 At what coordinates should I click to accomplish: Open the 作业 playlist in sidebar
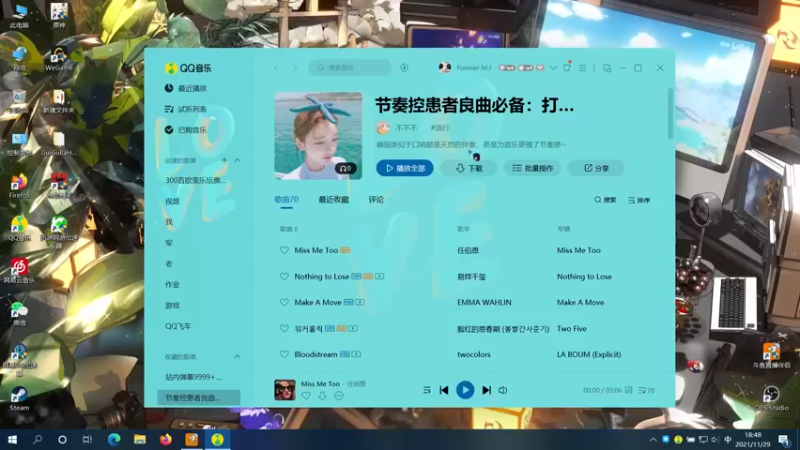coord(172,284)
